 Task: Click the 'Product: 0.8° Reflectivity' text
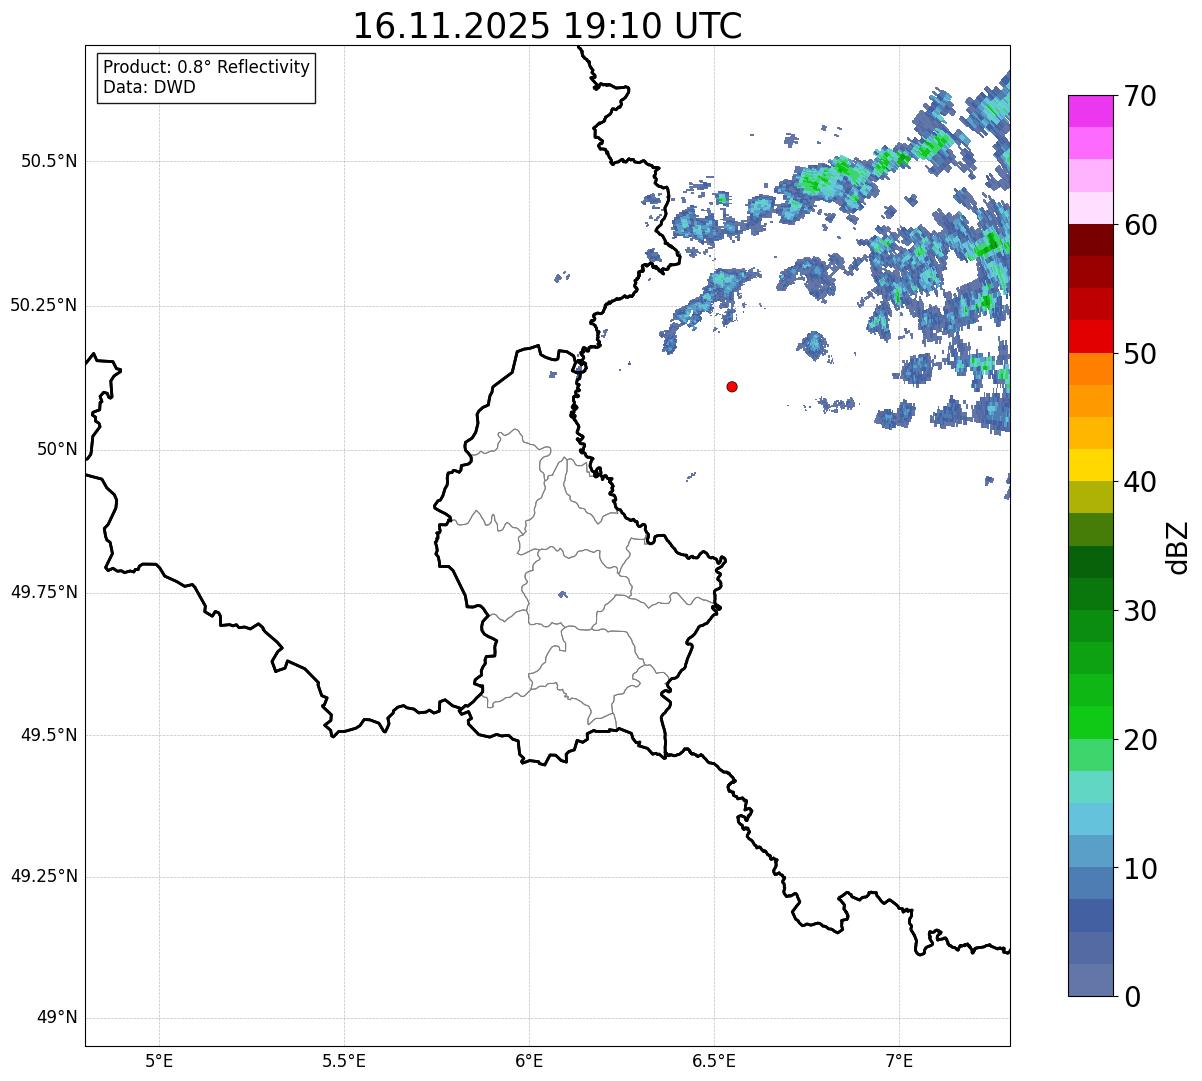207,67
